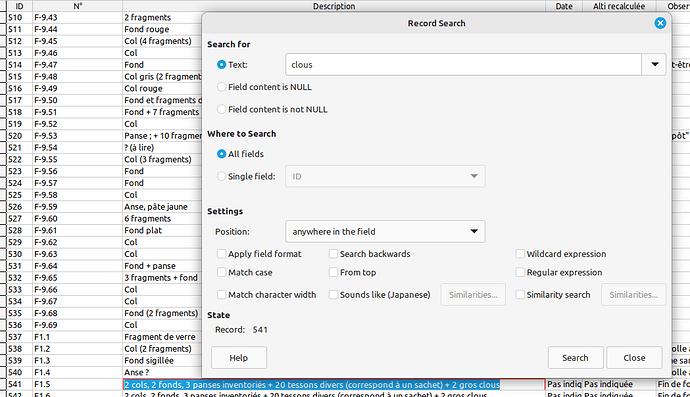Screen dimensions: 690x397
Task: Click cell 'F1.5' in N° column
Action: click(77, 385)
